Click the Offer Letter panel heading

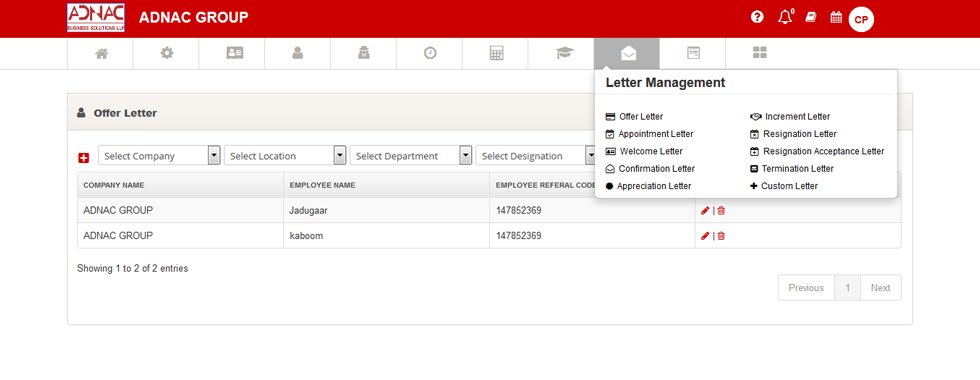click(125, 113)
